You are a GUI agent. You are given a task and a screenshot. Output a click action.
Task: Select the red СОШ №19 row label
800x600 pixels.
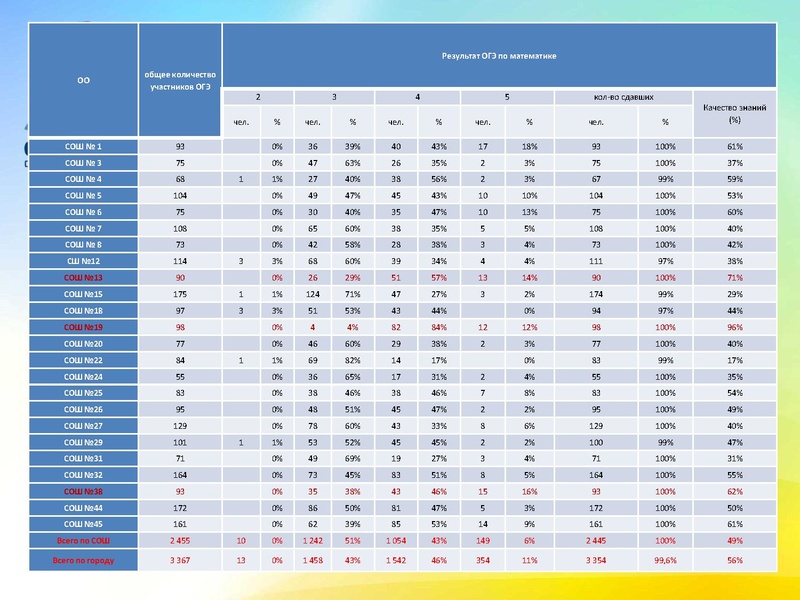pyautogui.click(x=83, y=327)
